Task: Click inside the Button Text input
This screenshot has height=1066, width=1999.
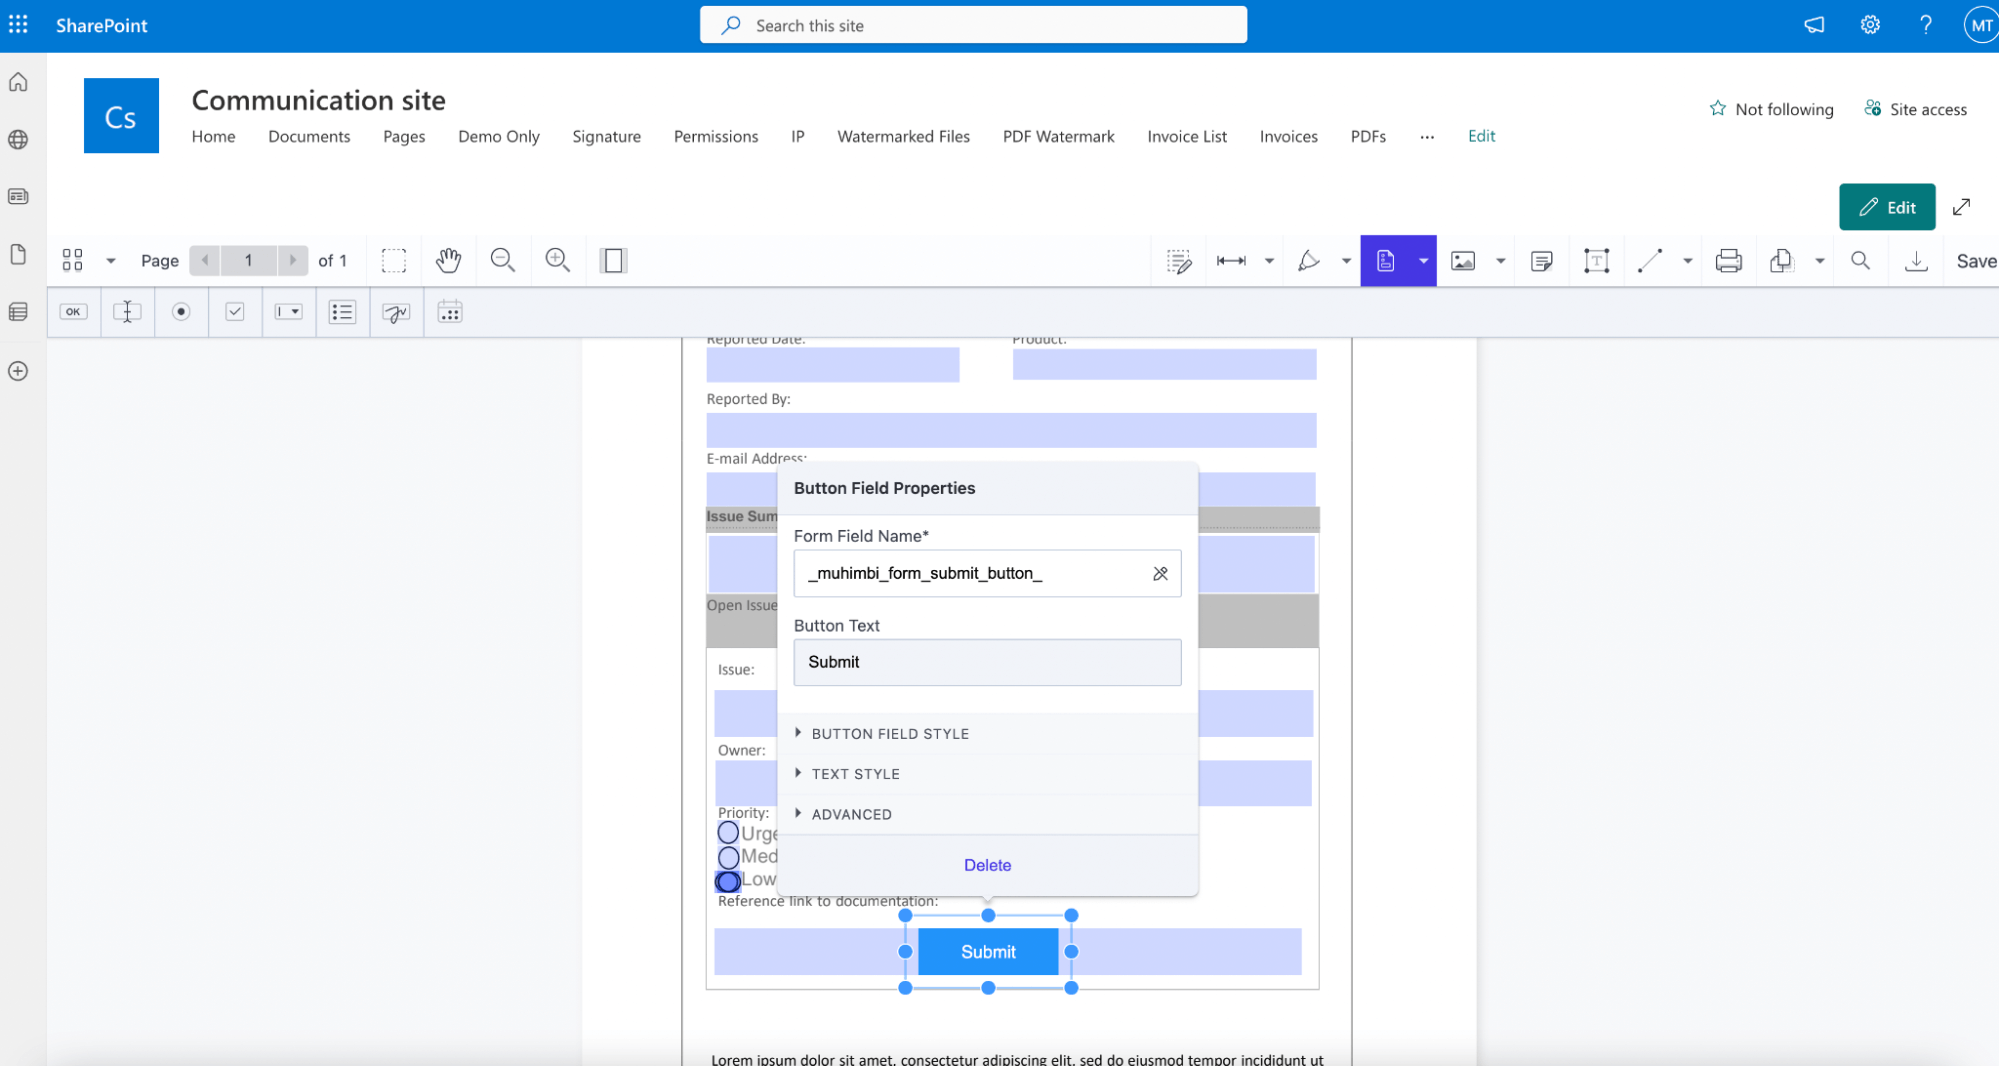Action: (x=987, y=662)
